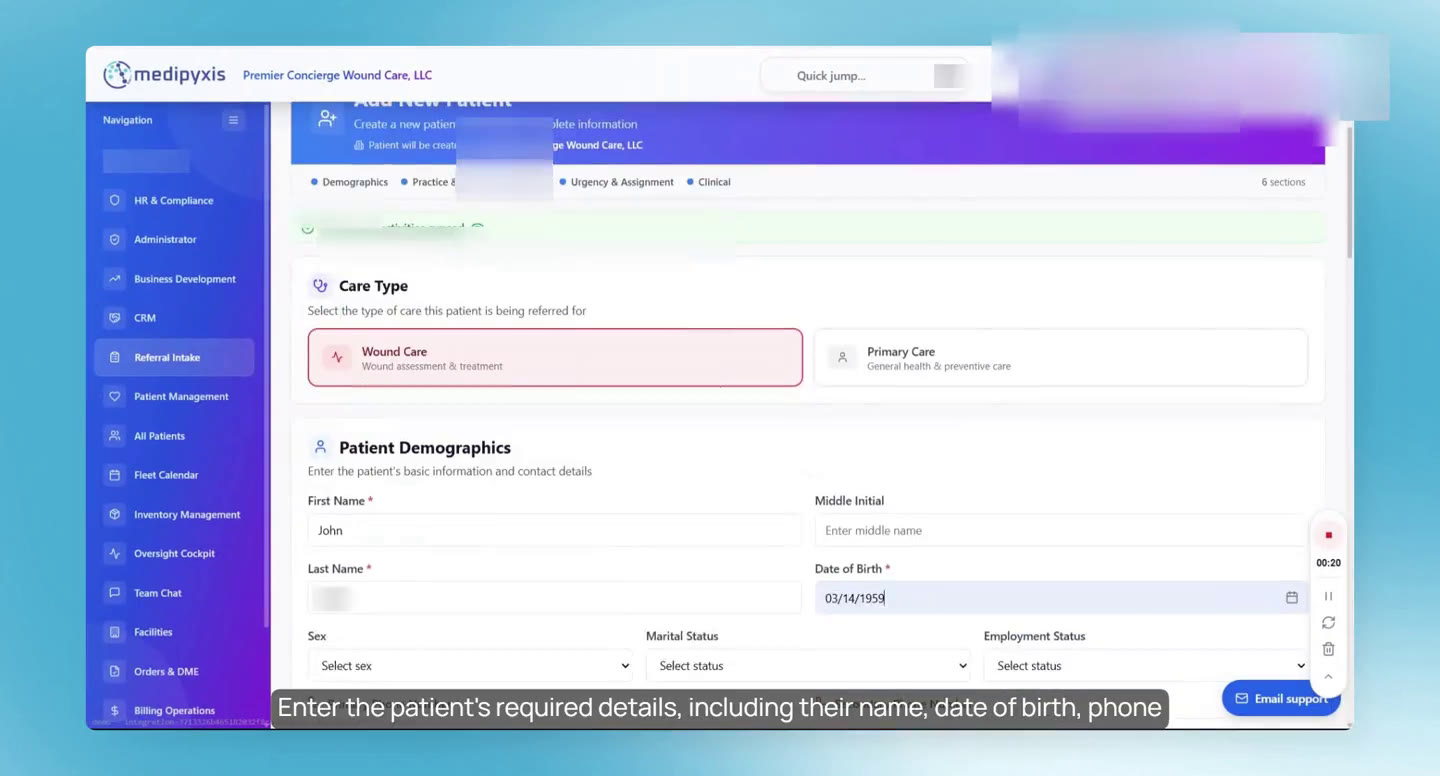Click the Fleet Calendar icon
The width and height of the screenshot is (1440, 776).
[114, 475]
